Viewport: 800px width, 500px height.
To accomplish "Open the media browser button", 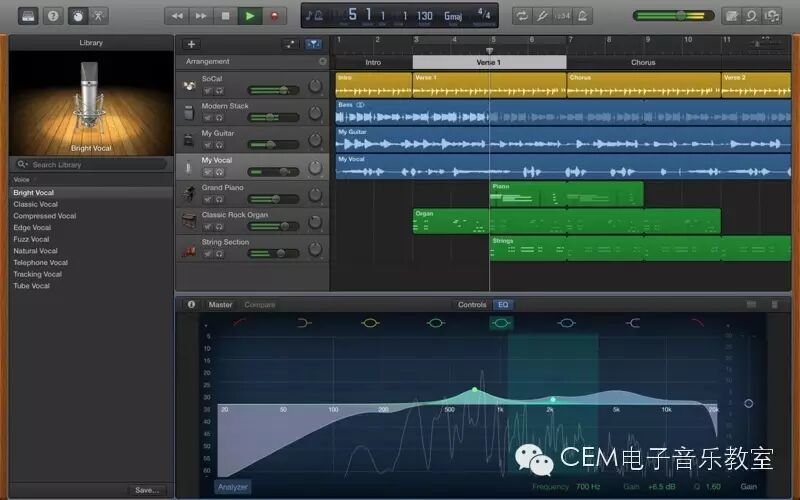I will pos(772,16).
